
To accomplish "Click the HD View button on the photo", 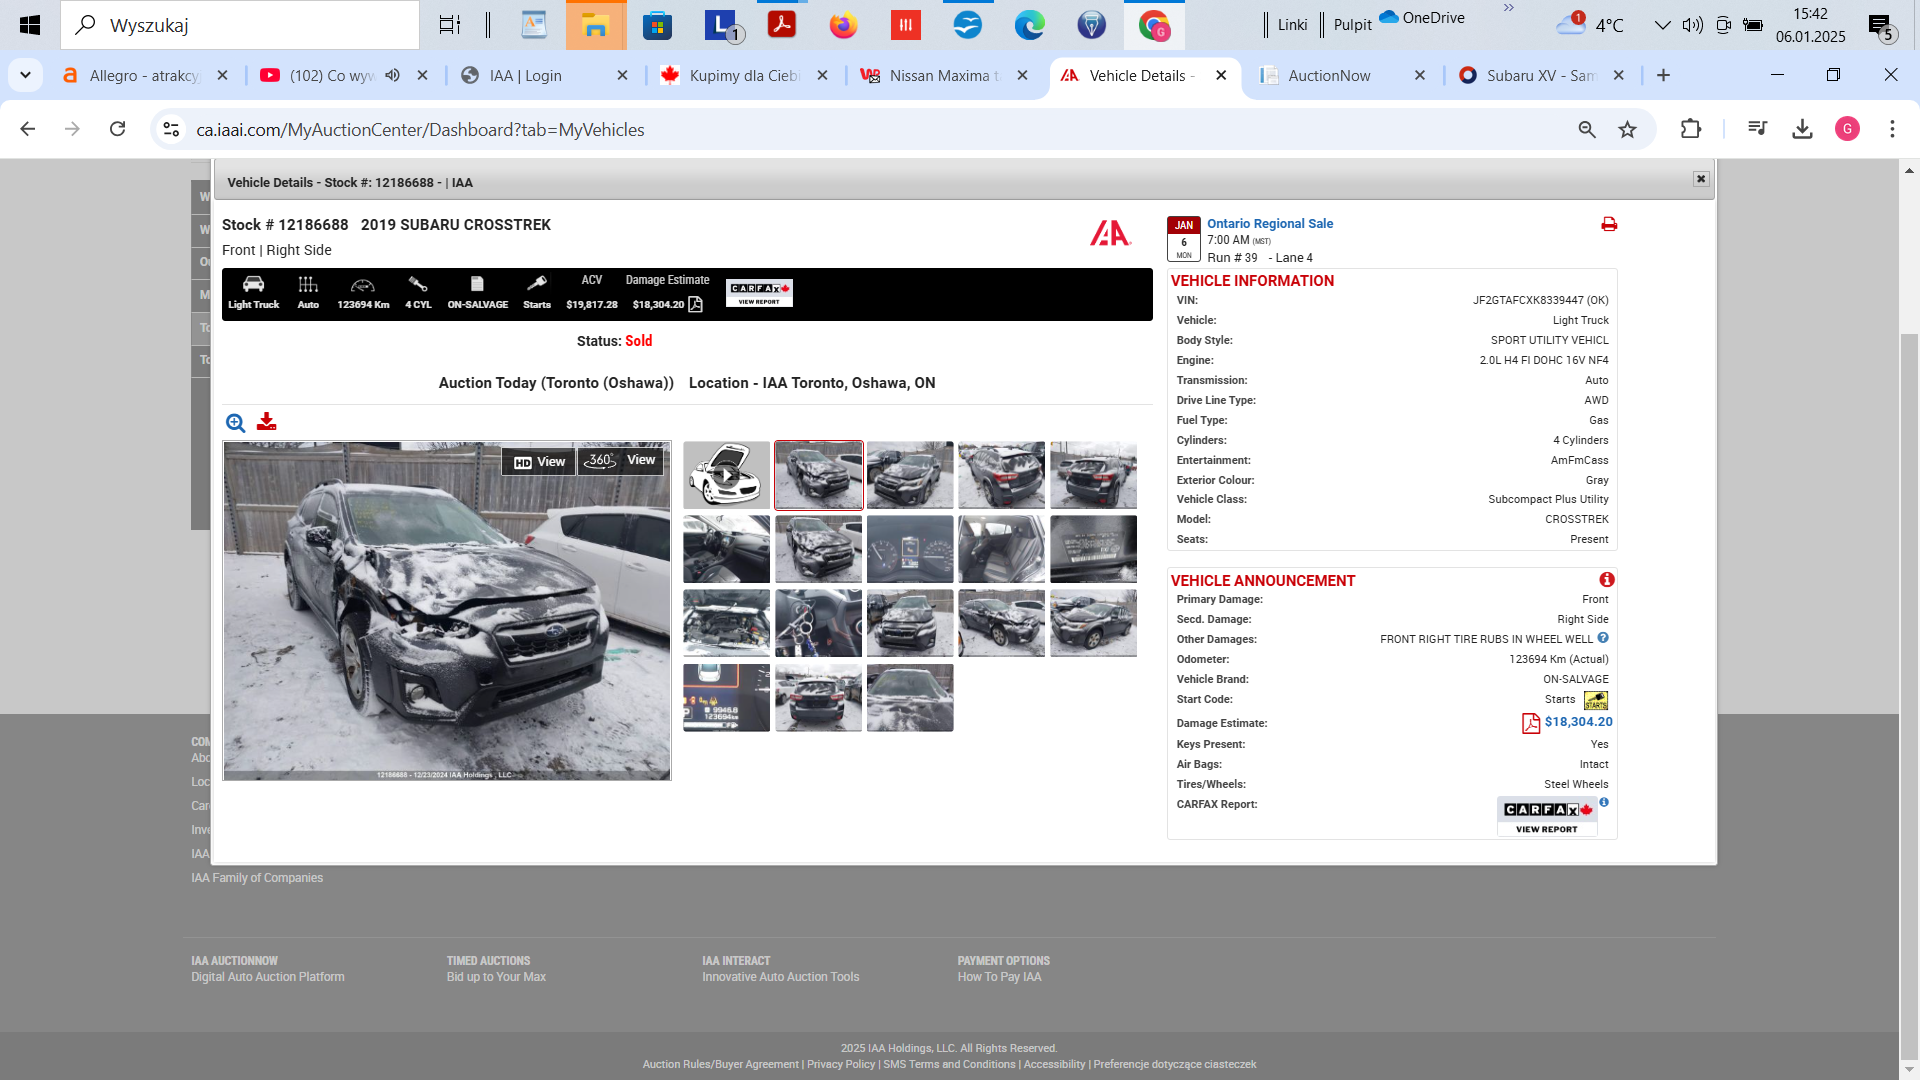I will pos(539,461).
